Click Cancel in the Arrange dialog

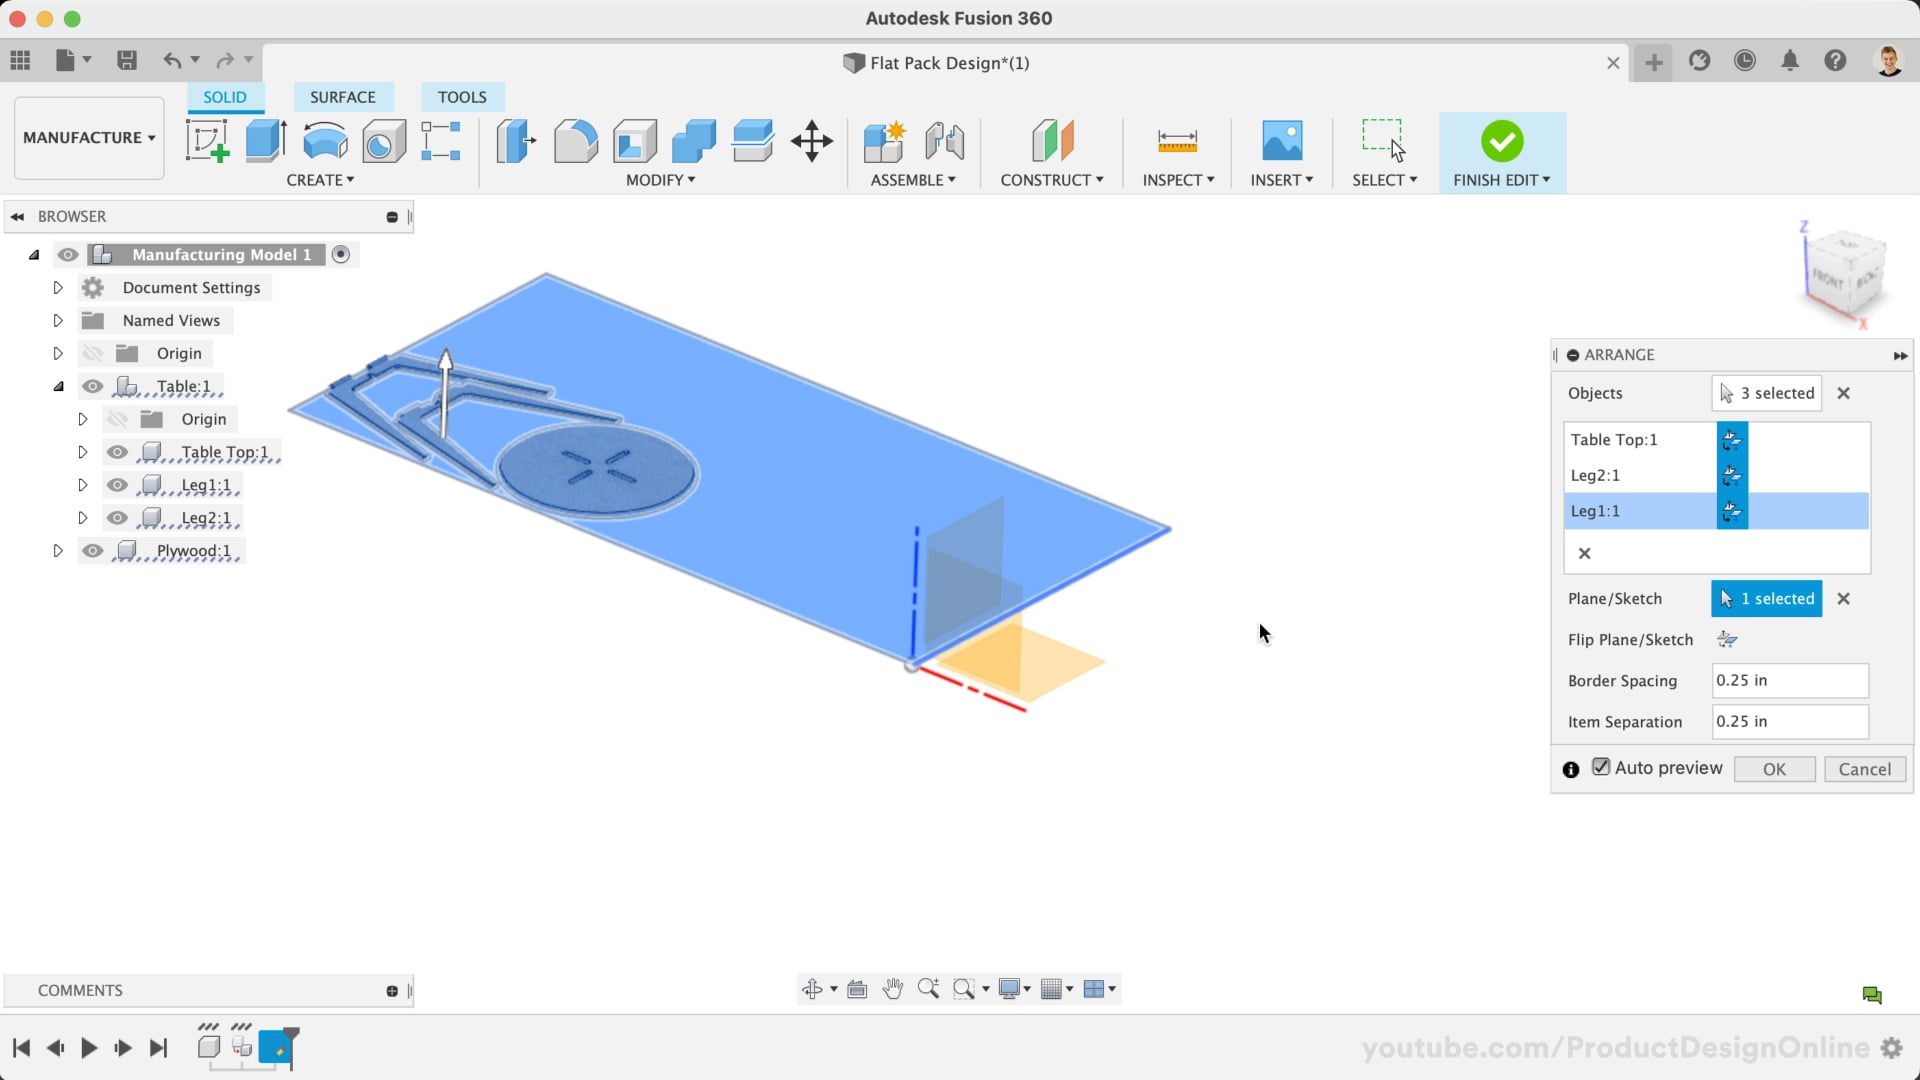(x=1865, y=769)
